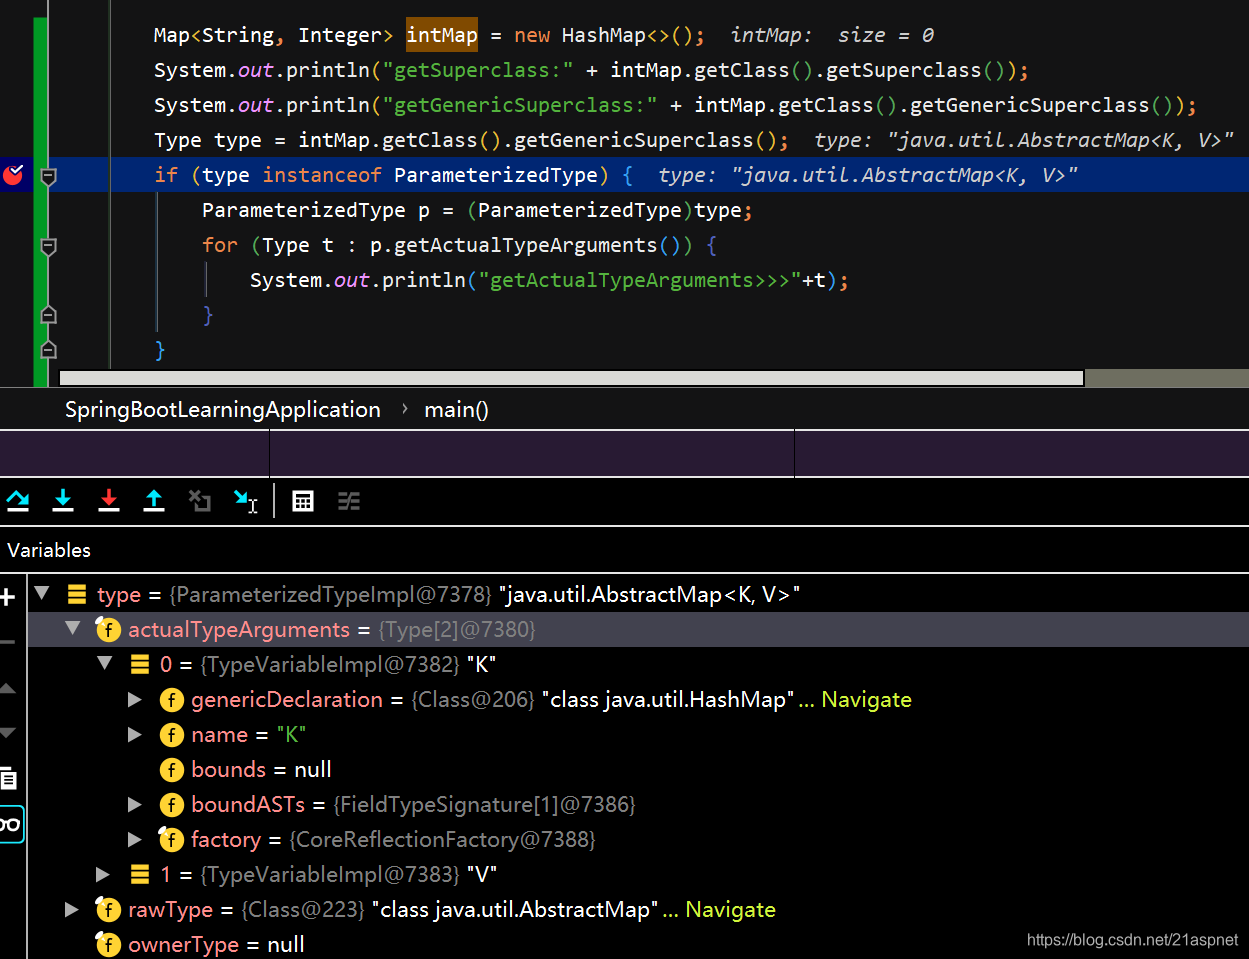Image resolution: width=1249 pixels, height=959 pixels.
Task: Expand the boundASTs field
Action: (135, 804)
